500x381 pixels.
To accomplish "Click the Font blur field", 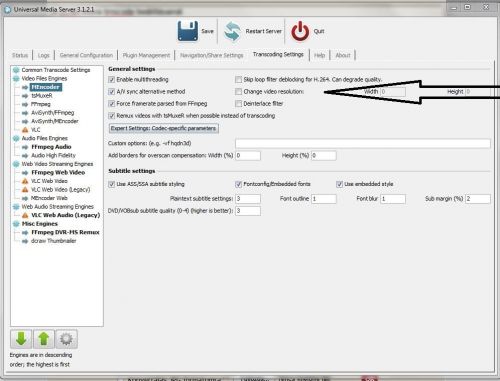I will point(393,199).
